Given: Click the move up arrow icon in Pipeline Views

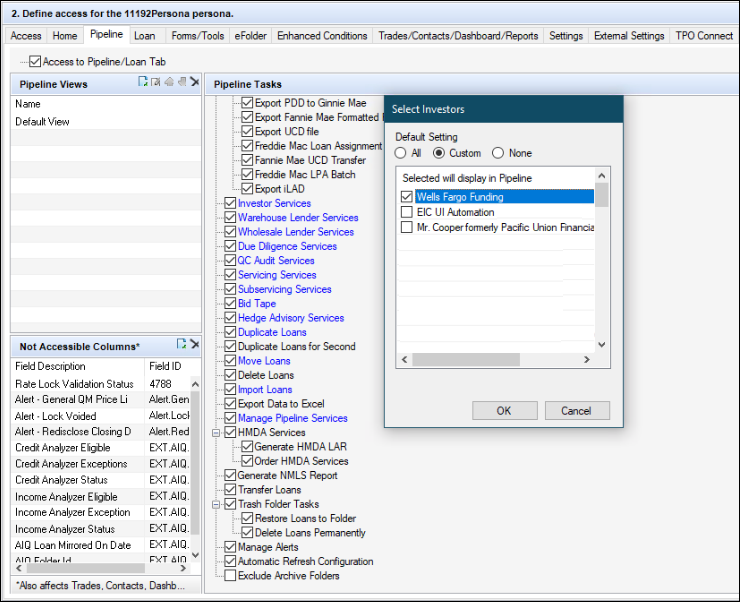Looking at the screenshot, I should point(169,83).
